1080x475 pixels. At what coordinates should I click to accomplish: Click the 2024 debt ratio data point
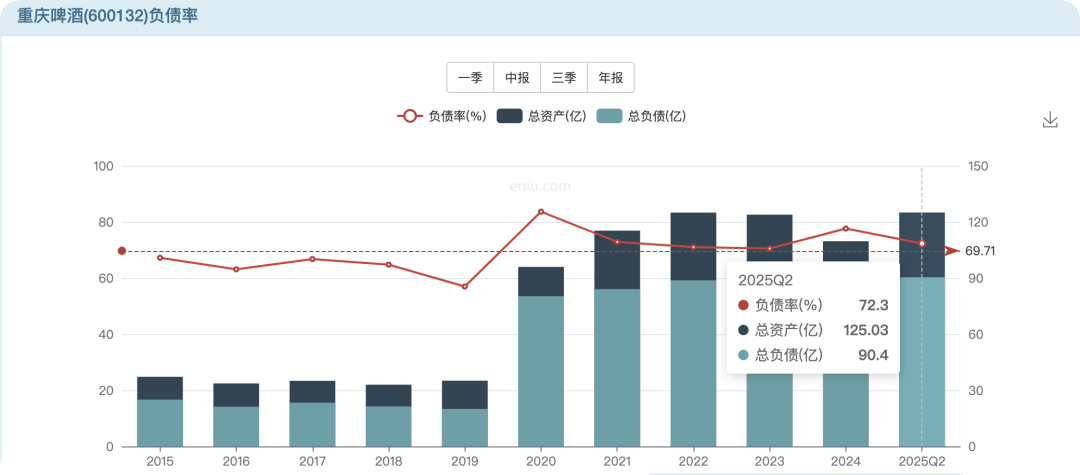(846, 229)
